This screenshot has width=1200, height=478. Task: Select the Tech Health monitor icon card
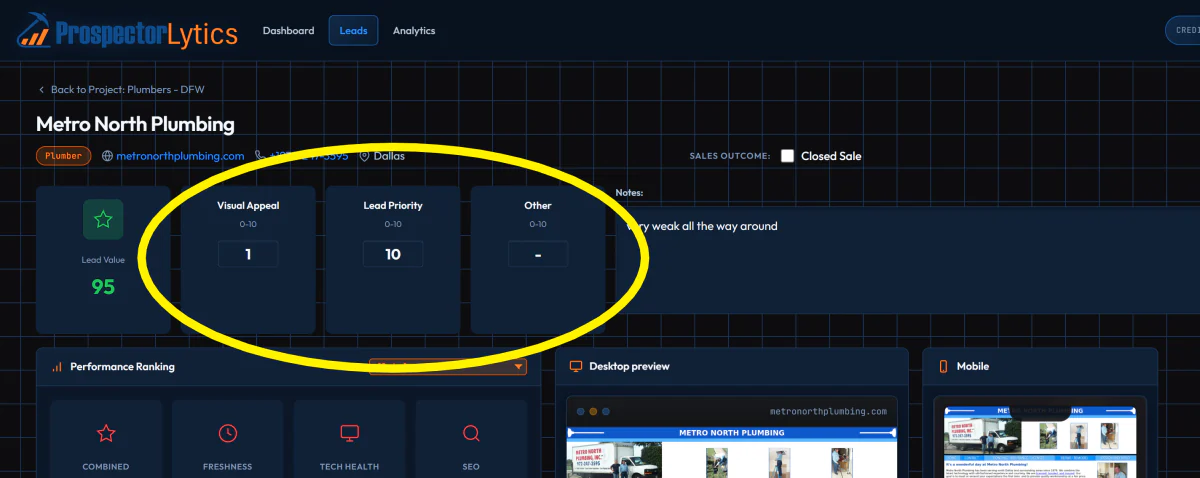pos(349,439)
